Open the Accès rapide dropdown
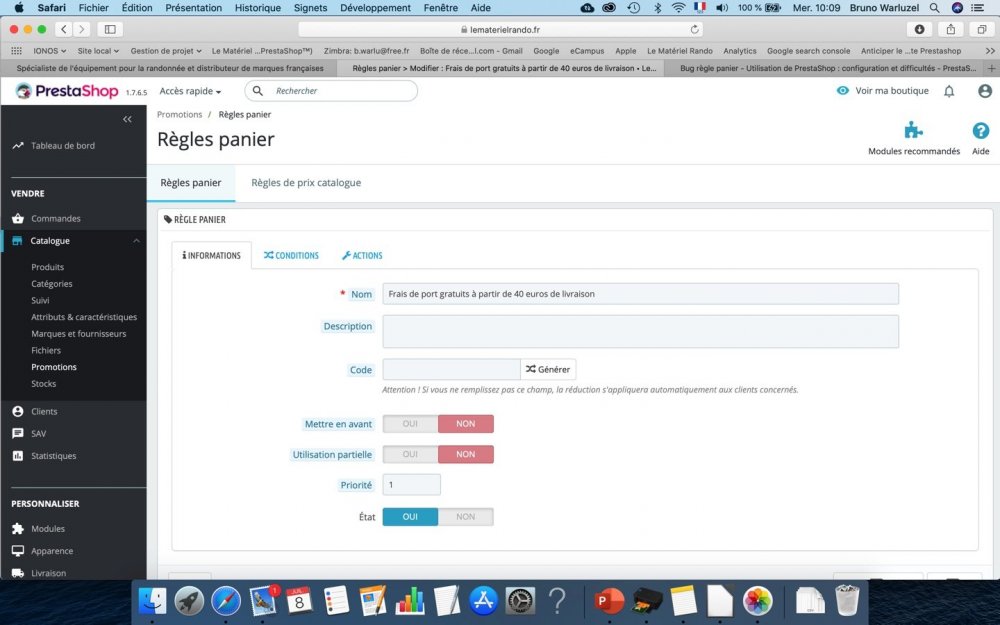The image size is (1000, 625). [190, 91]
